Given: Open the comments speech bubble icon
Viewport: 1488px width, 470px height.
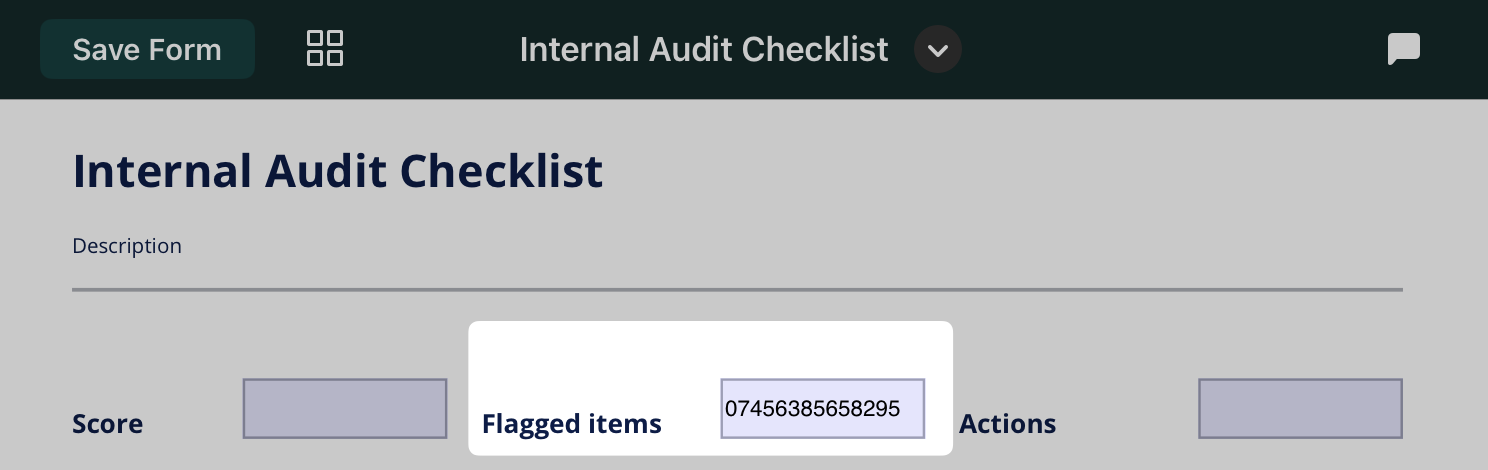Looking at the screenshot, I should (x=1404, y=48).
